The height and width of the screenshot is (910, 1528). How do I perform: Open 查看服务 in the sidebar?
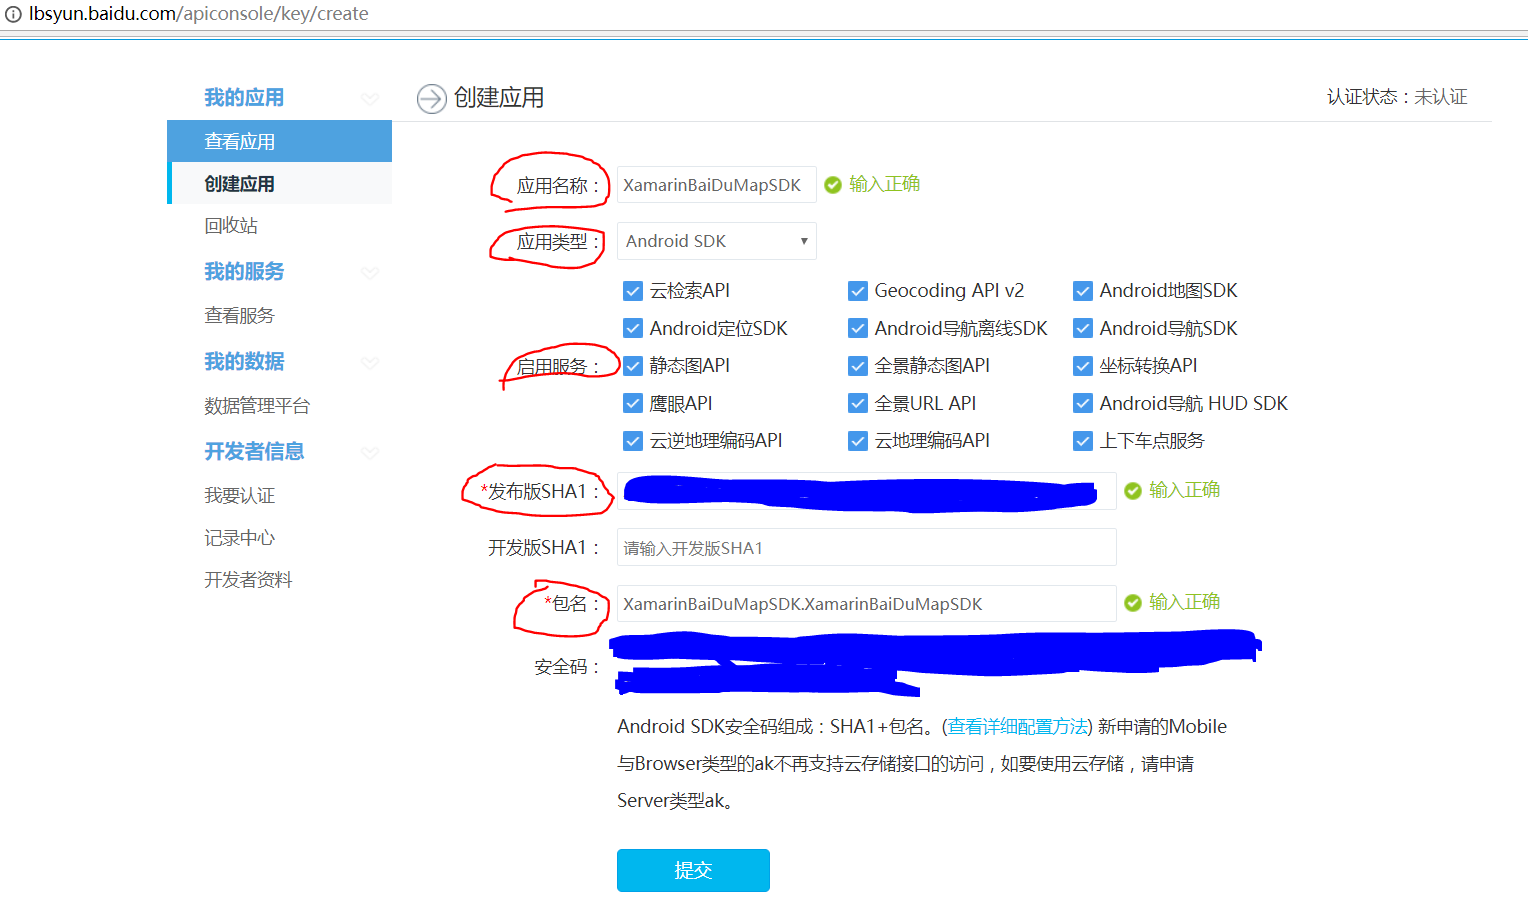[x=239, y=315]
